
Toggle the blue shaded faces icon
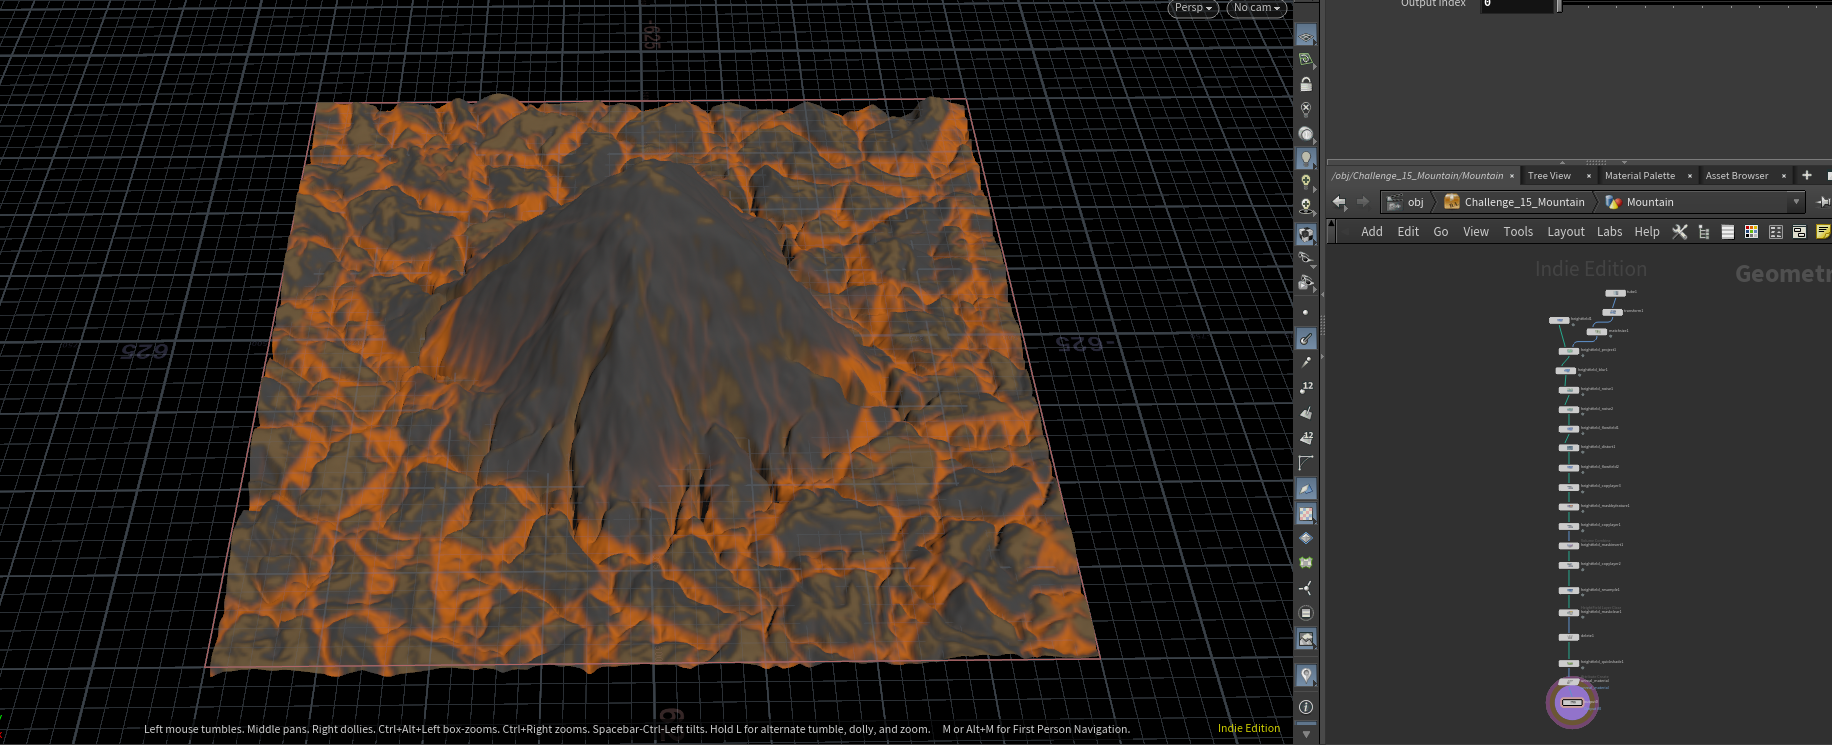click(1306, 489)
